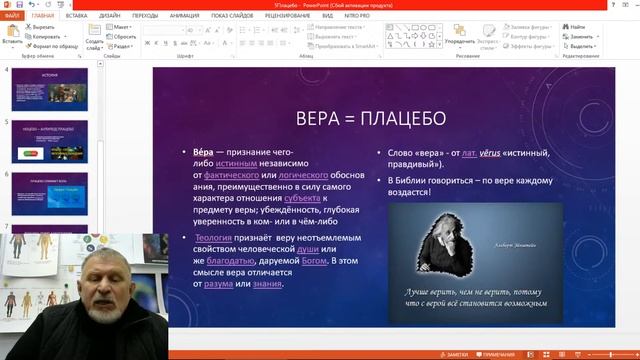
Task: Open the Выделить select dropdown
Action: coord(580,47)
